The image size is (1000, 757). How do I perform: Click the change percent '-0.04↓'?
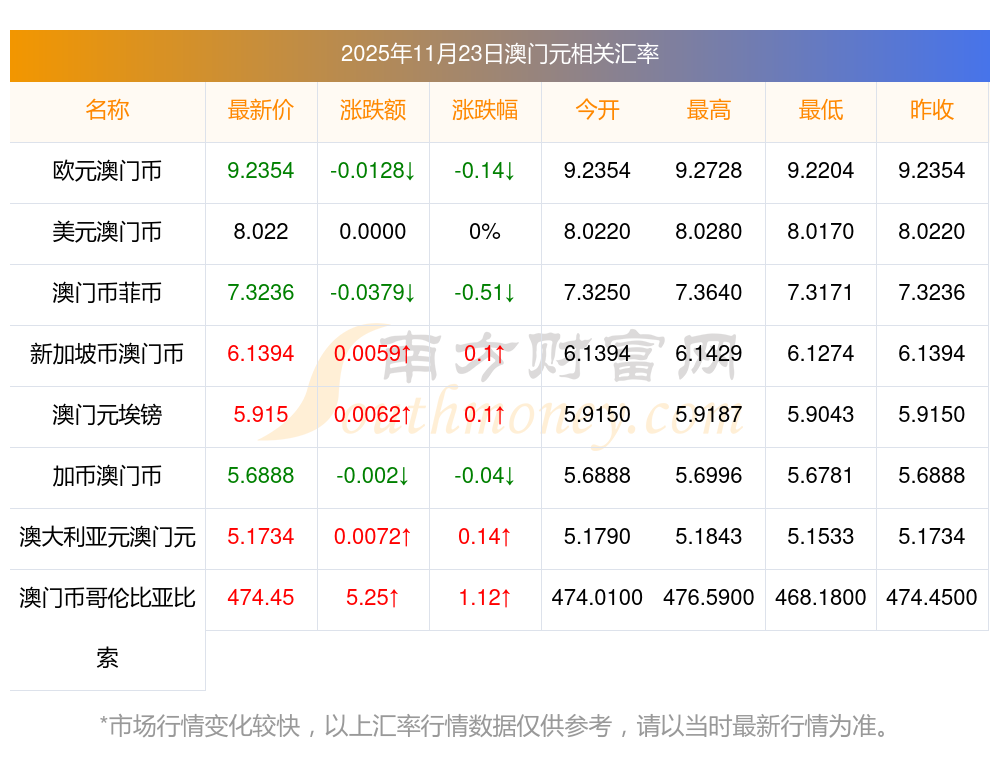pyautogui.click(x=485, y=475)
